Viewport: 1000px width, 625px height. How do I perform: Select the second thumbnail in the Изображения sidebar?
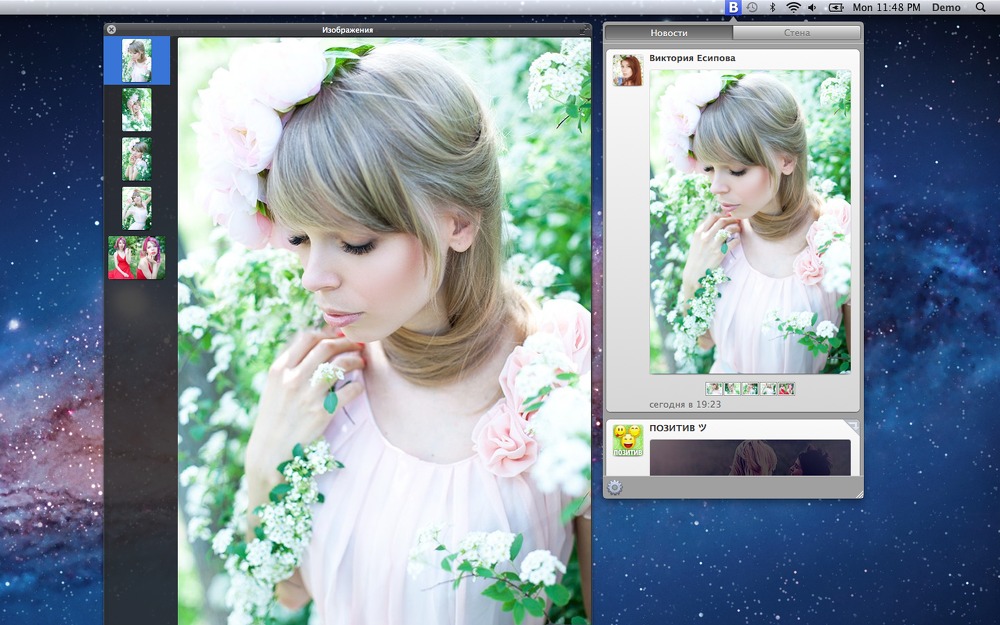[136, 110]
